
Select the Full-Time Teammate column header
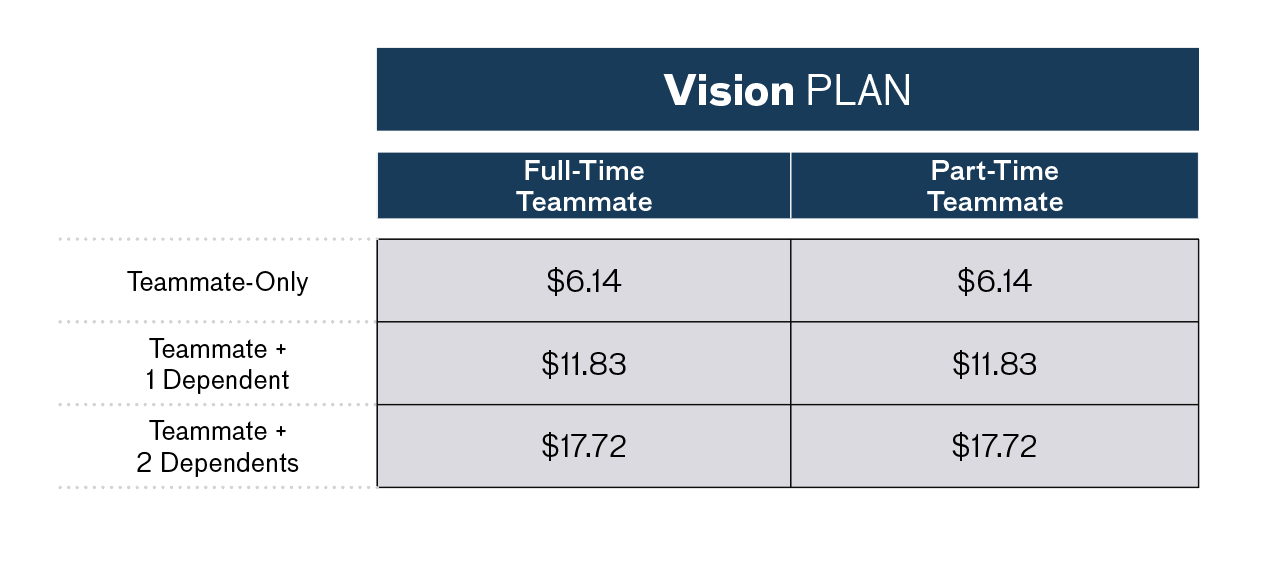[x=584, y=186]
